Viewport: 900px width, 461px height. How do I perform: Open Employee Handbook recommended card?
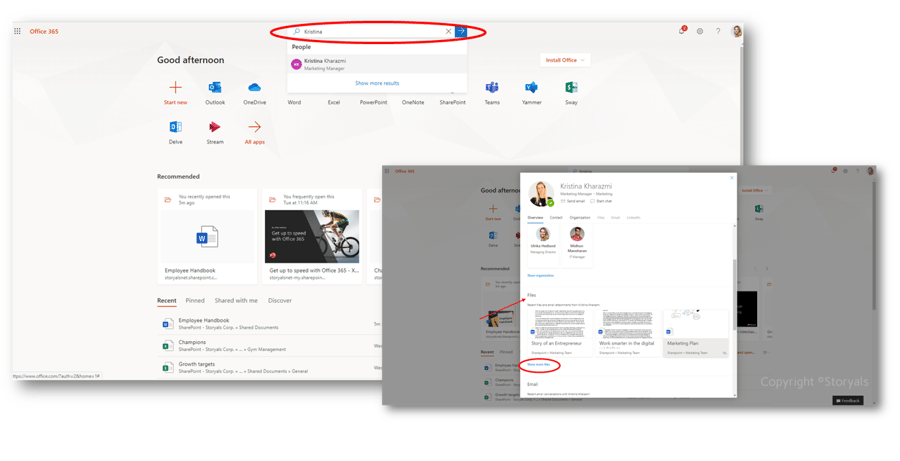tap(208, 237)
